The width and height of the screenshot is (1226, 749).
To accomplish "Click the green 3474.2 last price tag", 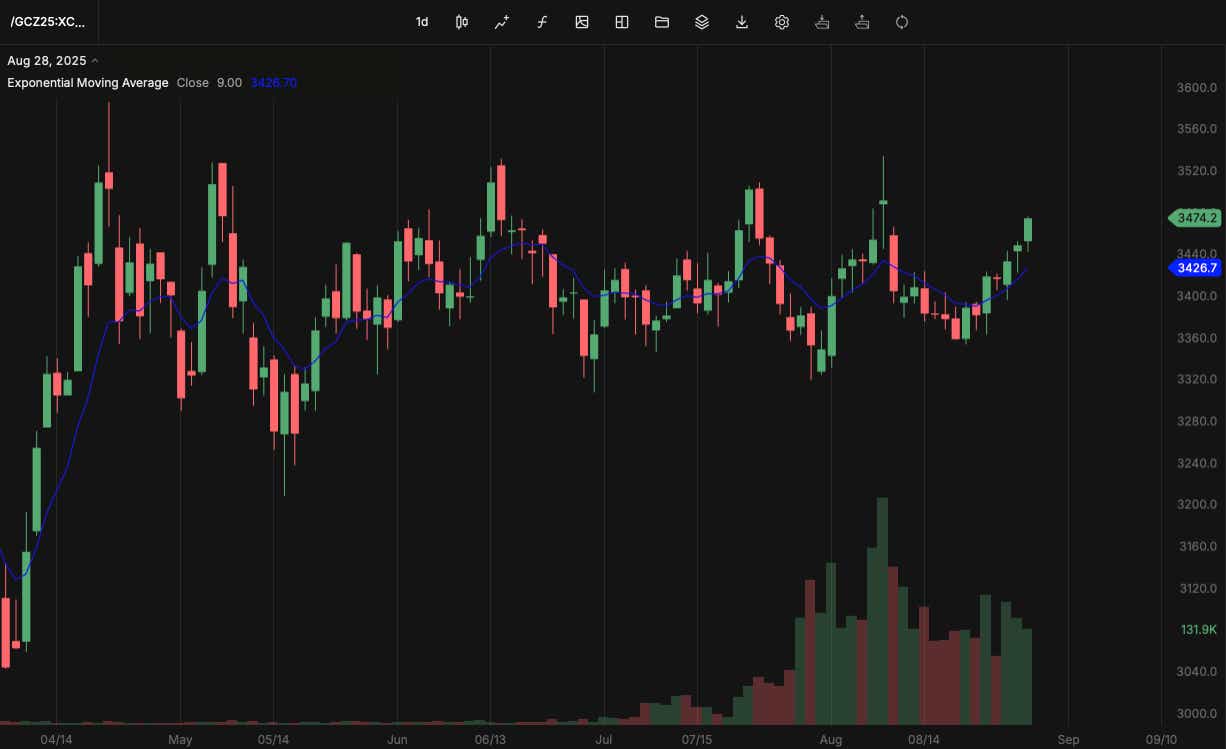I will [x=1195, y=217].
